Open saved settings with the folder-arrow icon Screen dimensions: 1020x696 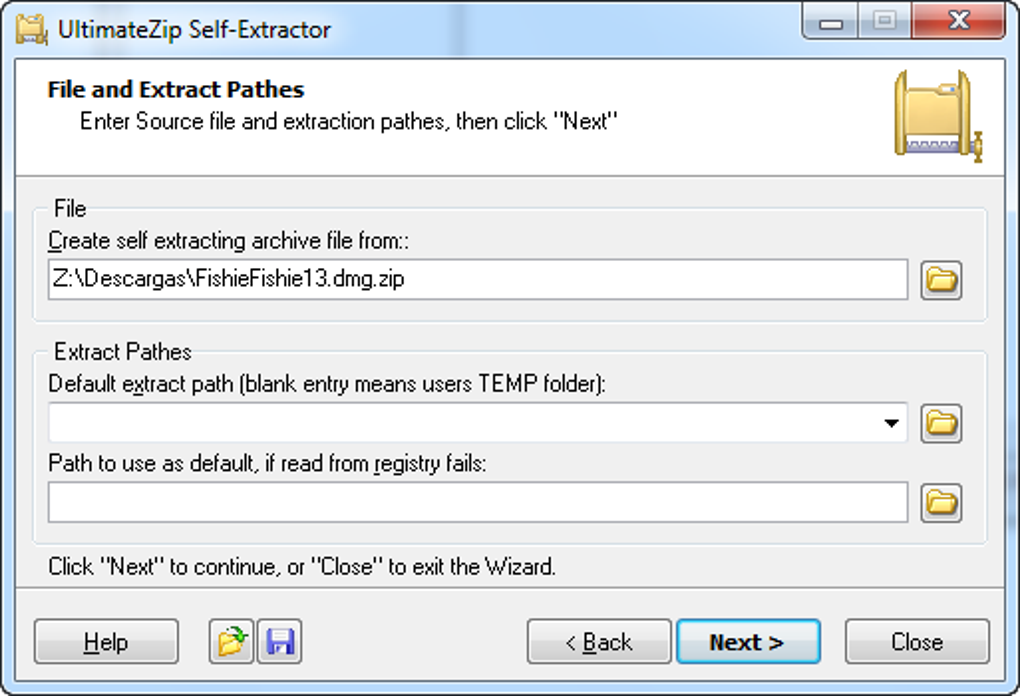point(231,642)
